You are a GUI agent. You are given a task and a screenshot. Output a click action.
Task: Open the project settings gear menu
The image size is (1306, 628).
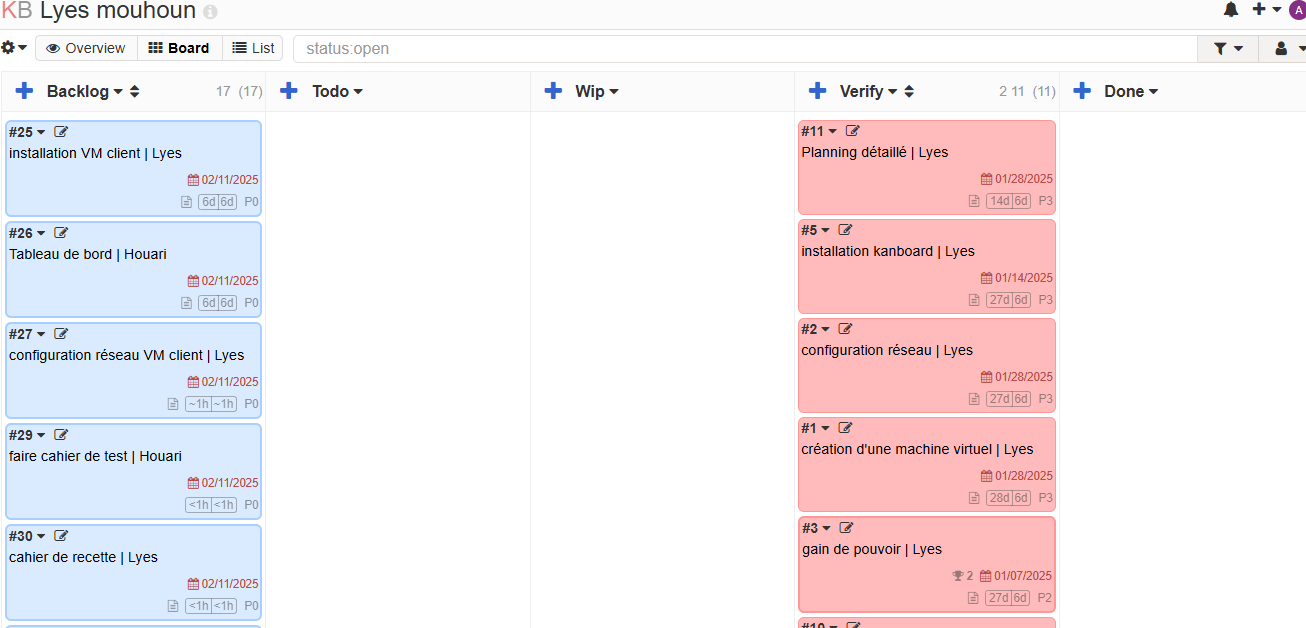tap(14, 48)
